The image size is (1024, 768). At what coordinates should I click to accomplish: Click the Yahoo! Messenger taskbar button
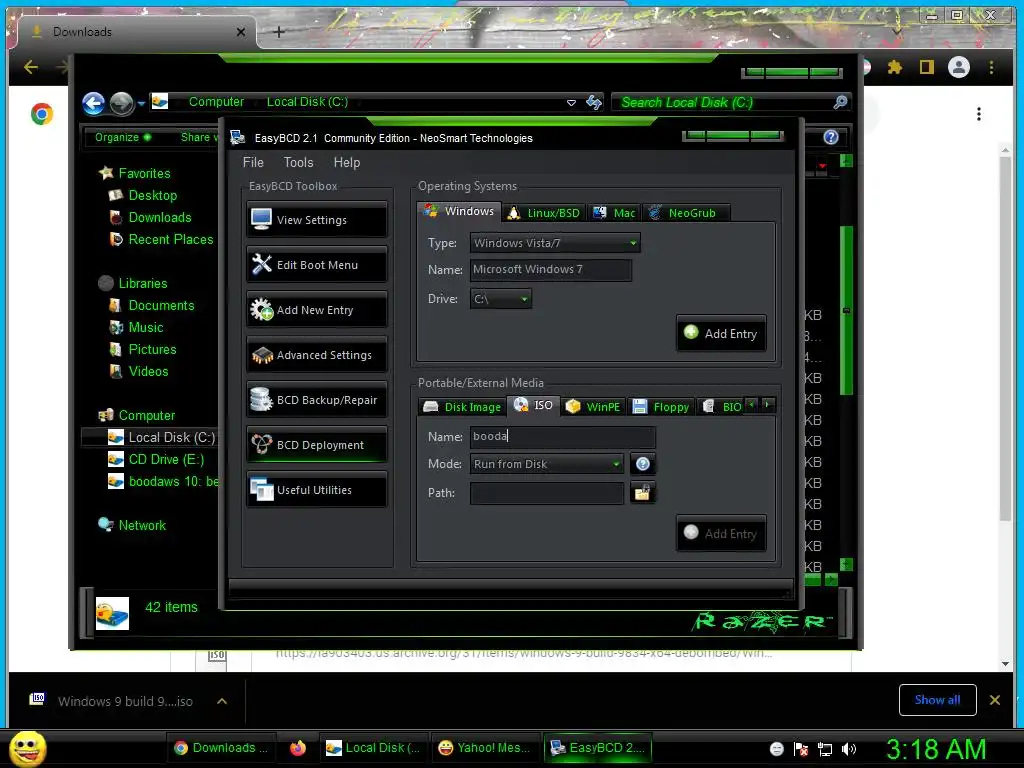click(x=485, y=748)
